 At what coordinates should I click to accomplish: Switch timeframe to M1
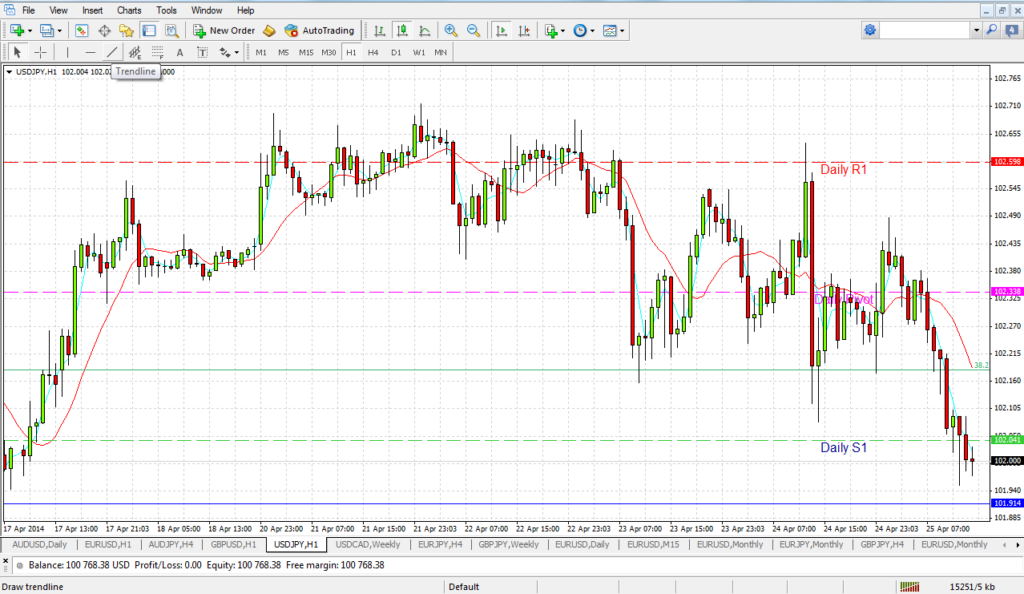[x=261, y=52]
